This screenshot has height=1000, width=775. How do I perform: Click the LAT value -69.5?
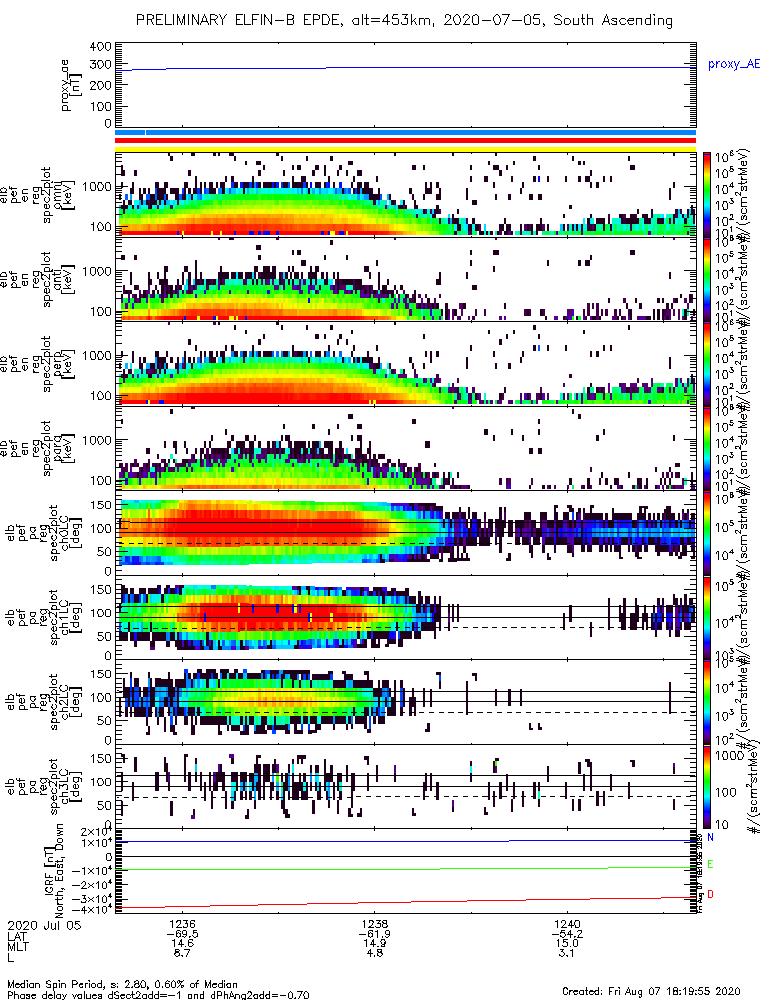click(x=182, y=934)
